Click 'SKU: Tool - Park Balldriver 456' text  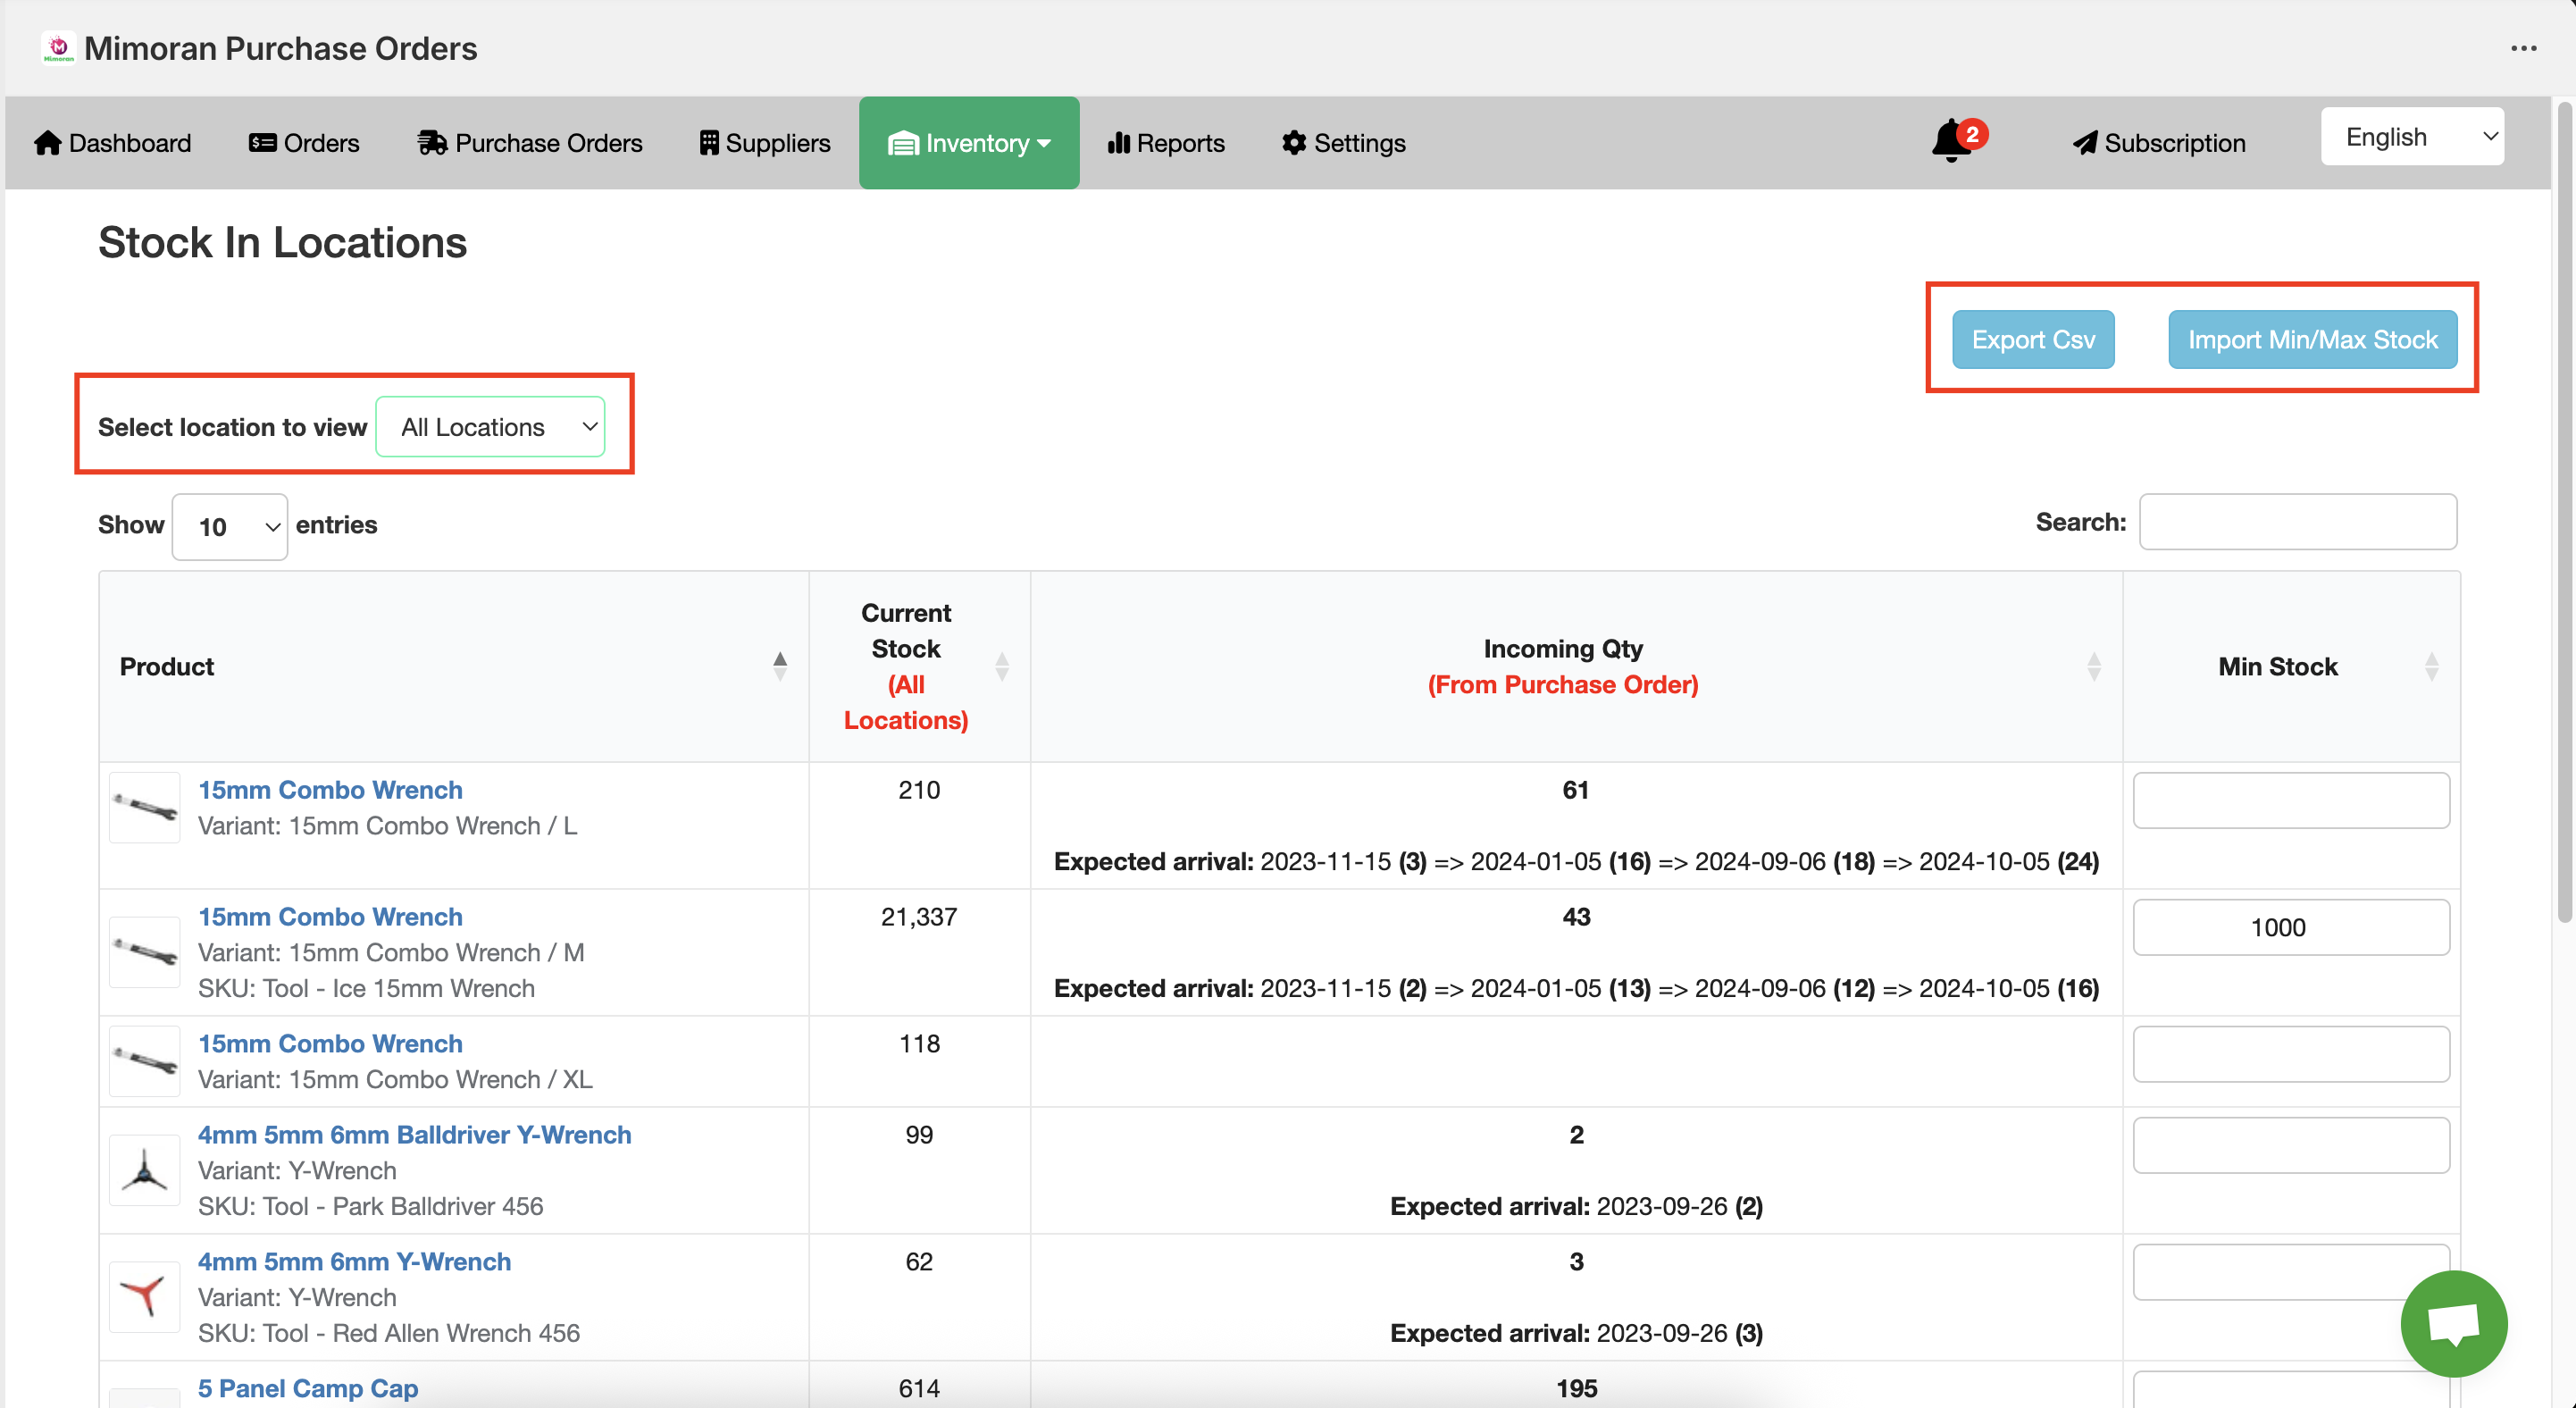click(370, 1207)
